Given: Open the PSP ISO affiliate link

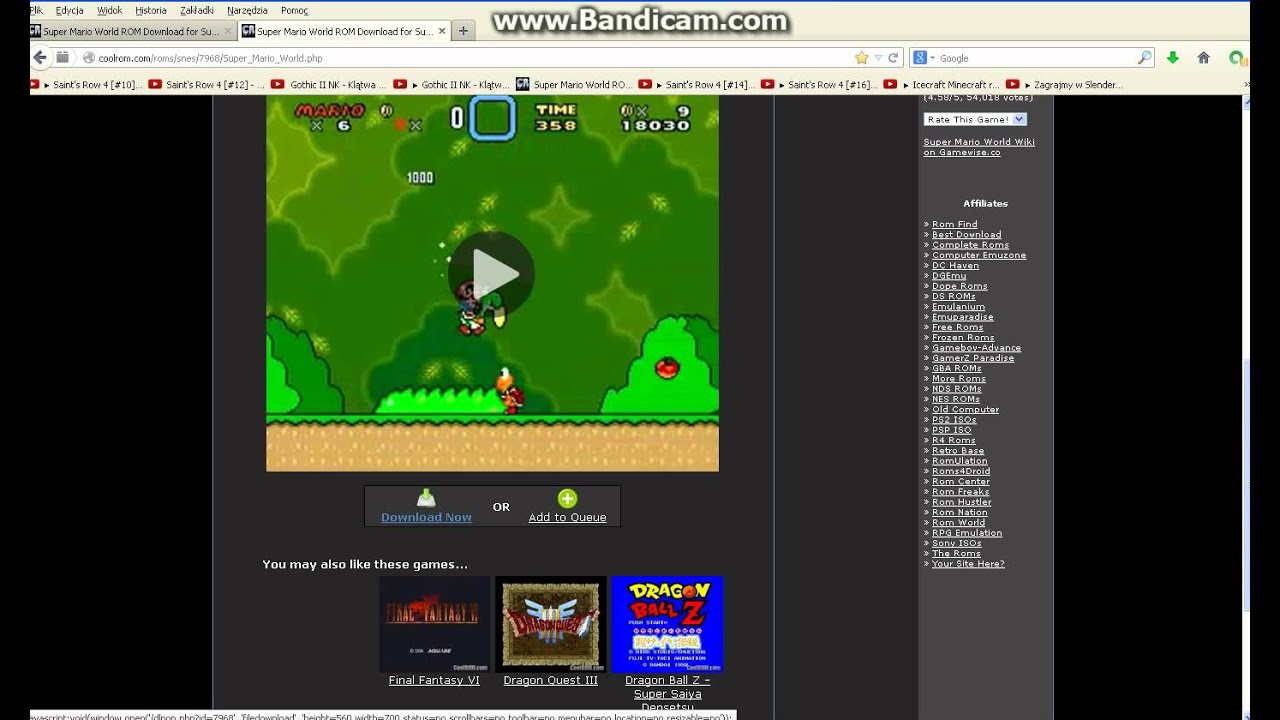Looking at the screenshot, I should point(951,430).
